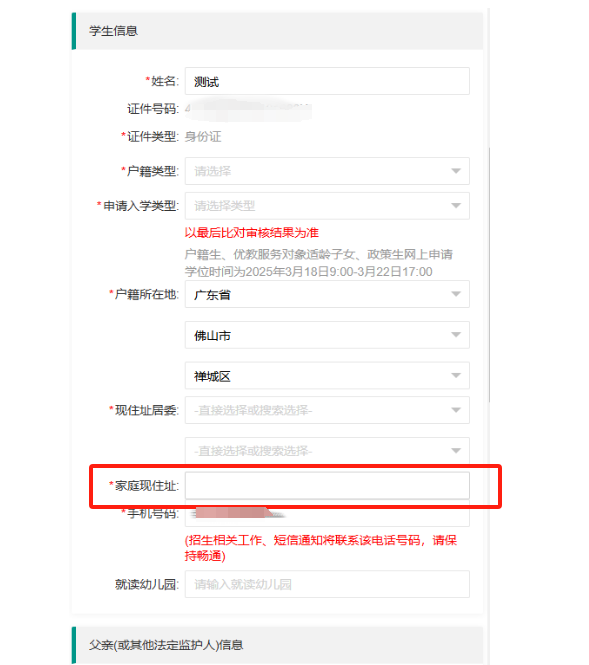Click the 手机号码 phone number field
The height and width of the screenshot is (665, 589).
[x=327, y=514]
